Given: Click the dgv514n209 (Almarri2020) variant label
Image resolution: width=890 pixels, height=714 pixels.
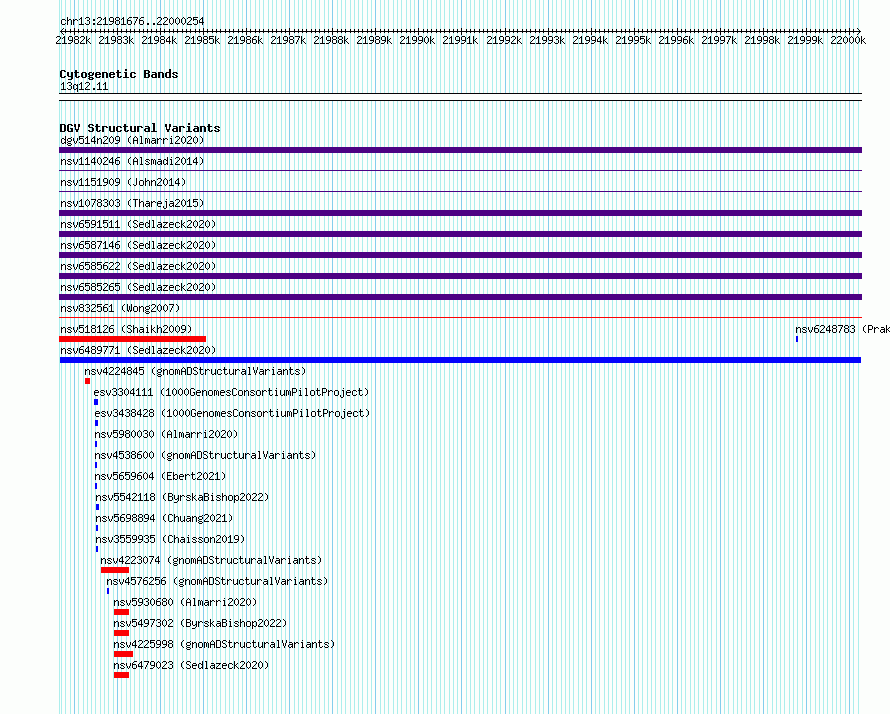Looking at the screenshot, I should click(x=132, y=140).
